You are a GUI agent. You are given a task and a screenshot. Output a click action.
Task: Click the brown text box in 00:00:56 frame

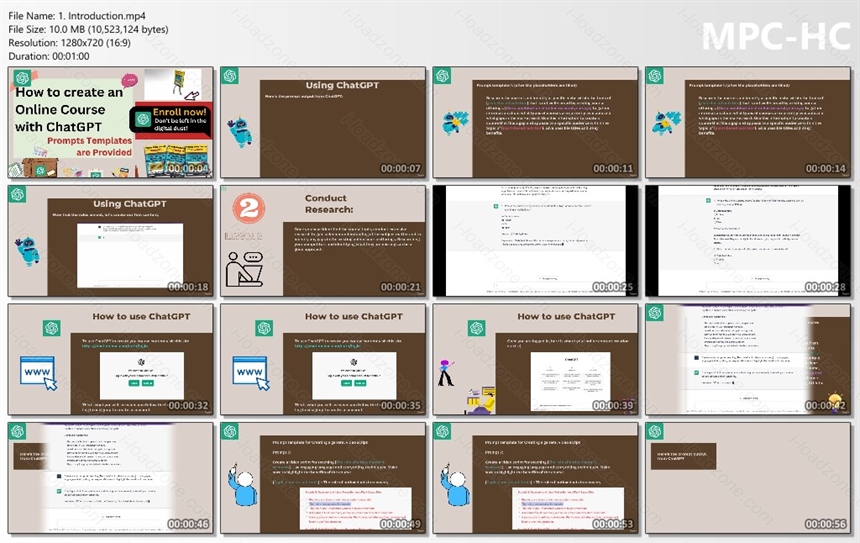[x=683, y=456]
